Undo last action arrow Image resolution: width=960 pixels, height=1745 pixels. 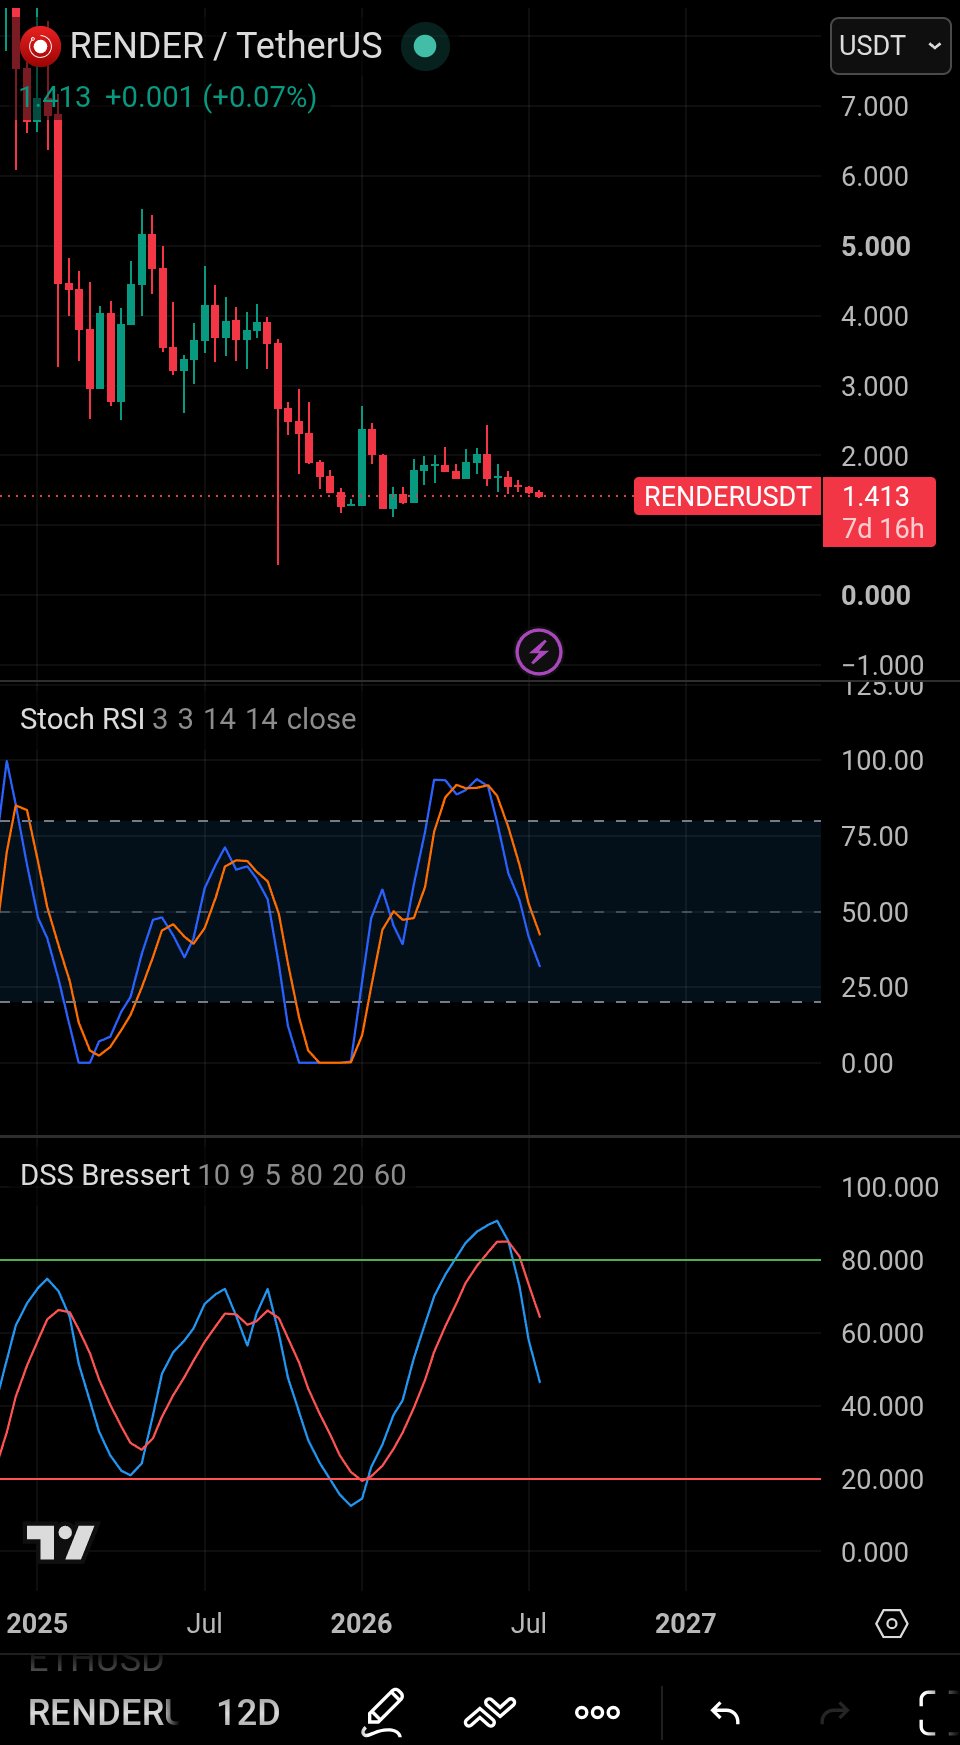(x=725, y=1713)
